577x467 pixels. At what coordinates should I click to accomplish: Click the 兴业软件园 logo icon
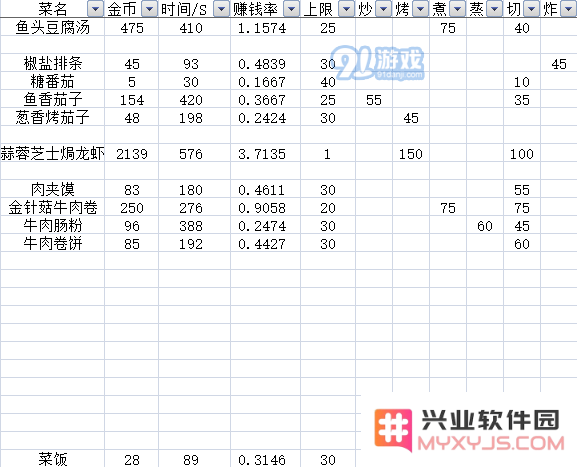[393, 430]
